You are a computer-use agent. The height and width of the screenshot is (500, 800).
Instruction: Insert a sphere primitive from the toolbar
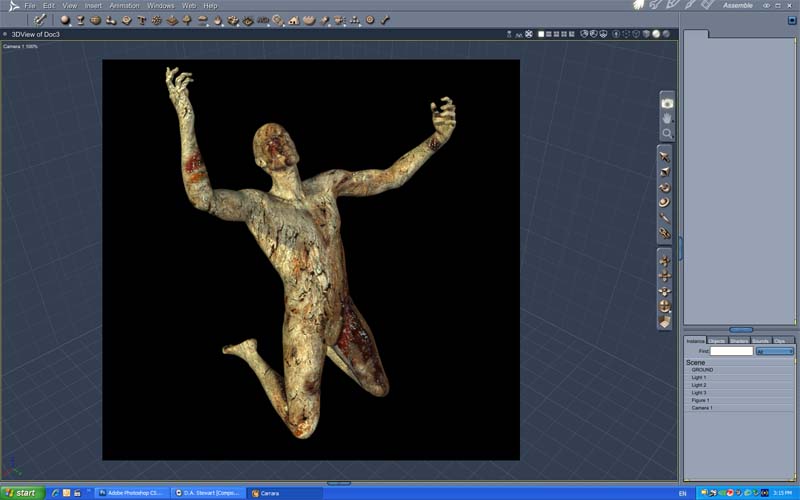click(x=65, y=20)
